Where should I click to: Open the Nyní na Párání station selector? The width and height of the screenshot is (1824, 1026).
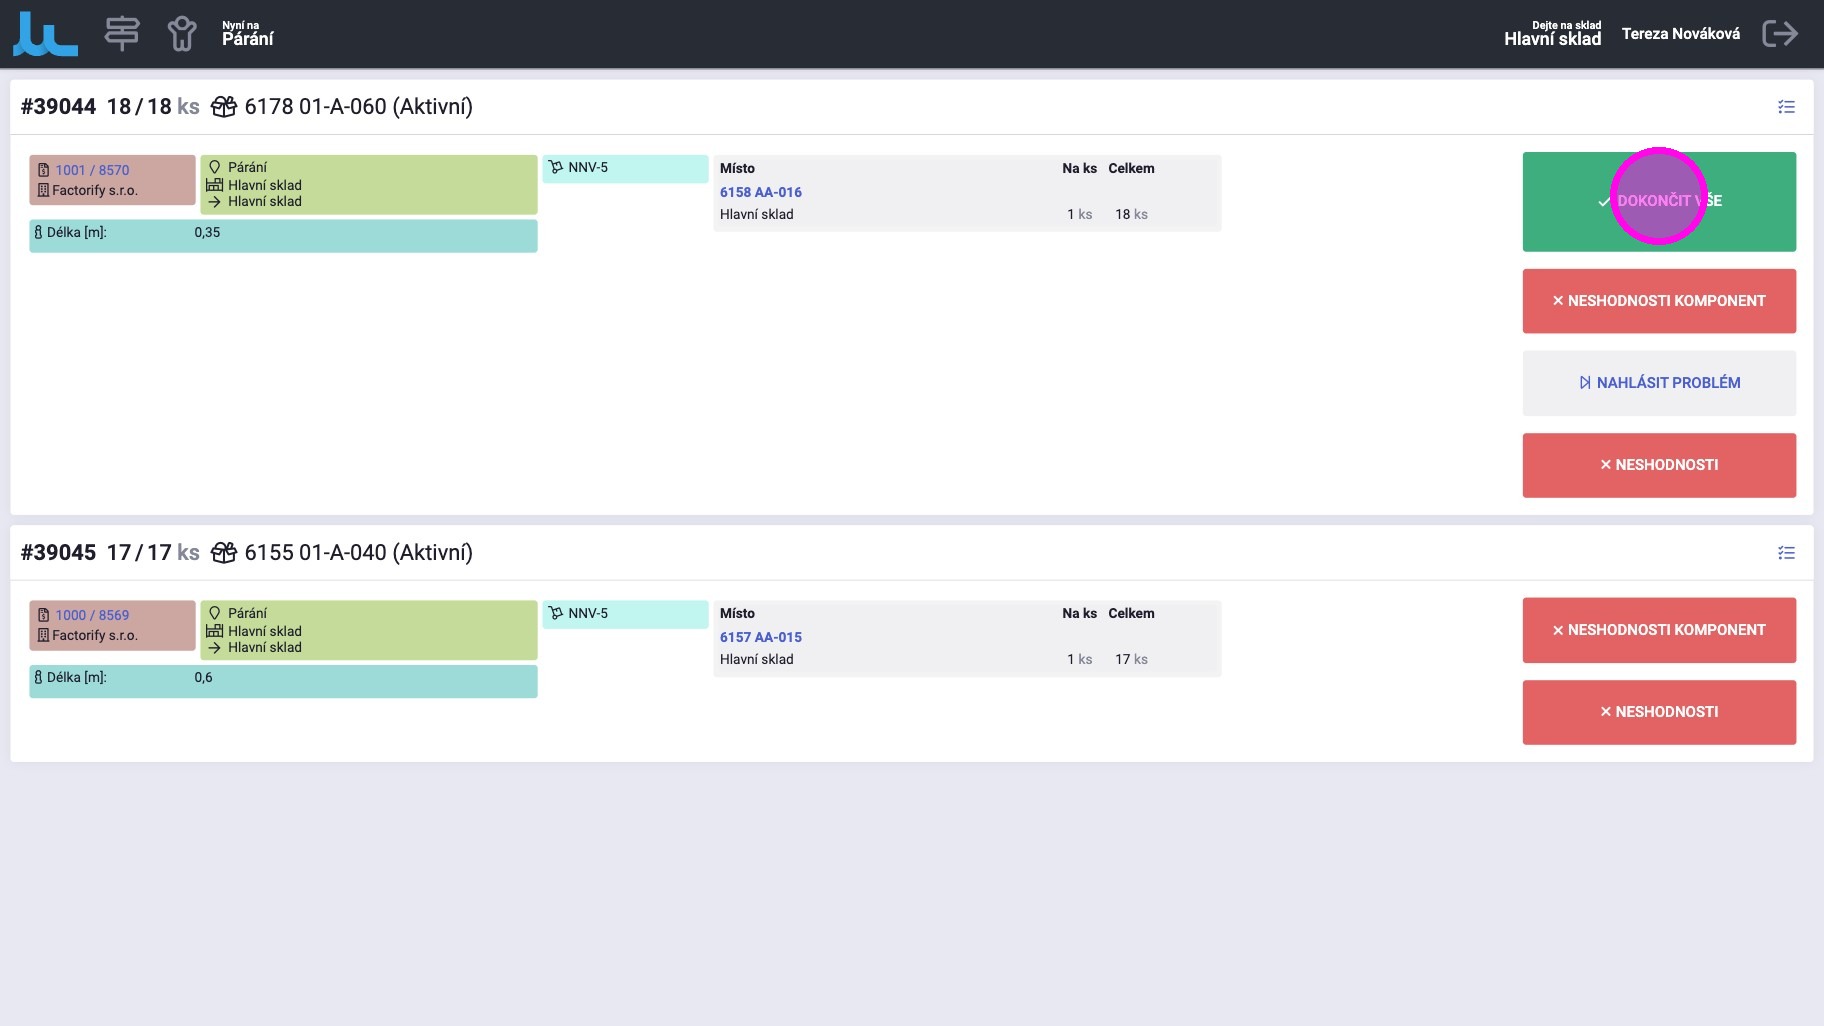click(247, 34)
